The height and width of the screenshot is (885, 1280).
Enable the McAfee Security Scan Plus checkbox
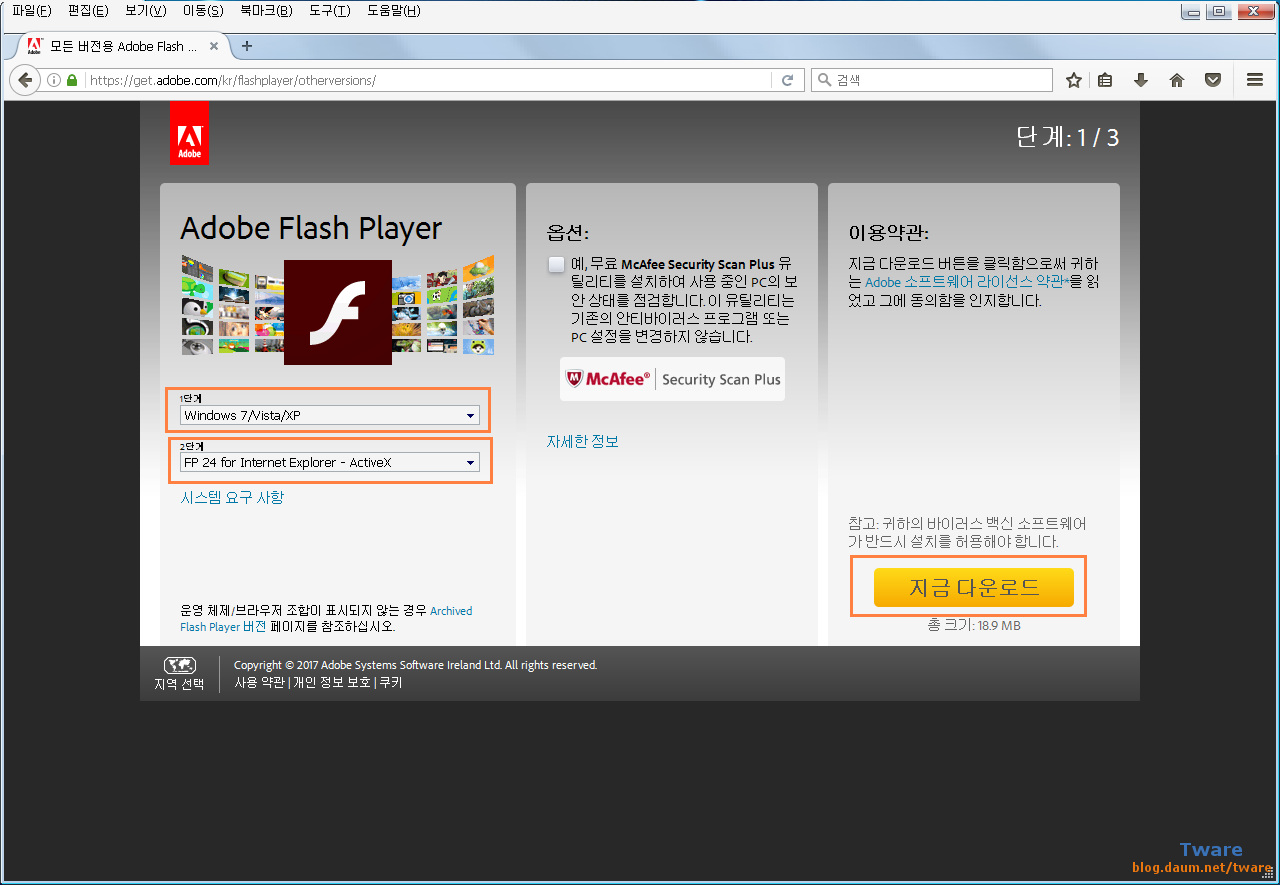click(557, 264)
